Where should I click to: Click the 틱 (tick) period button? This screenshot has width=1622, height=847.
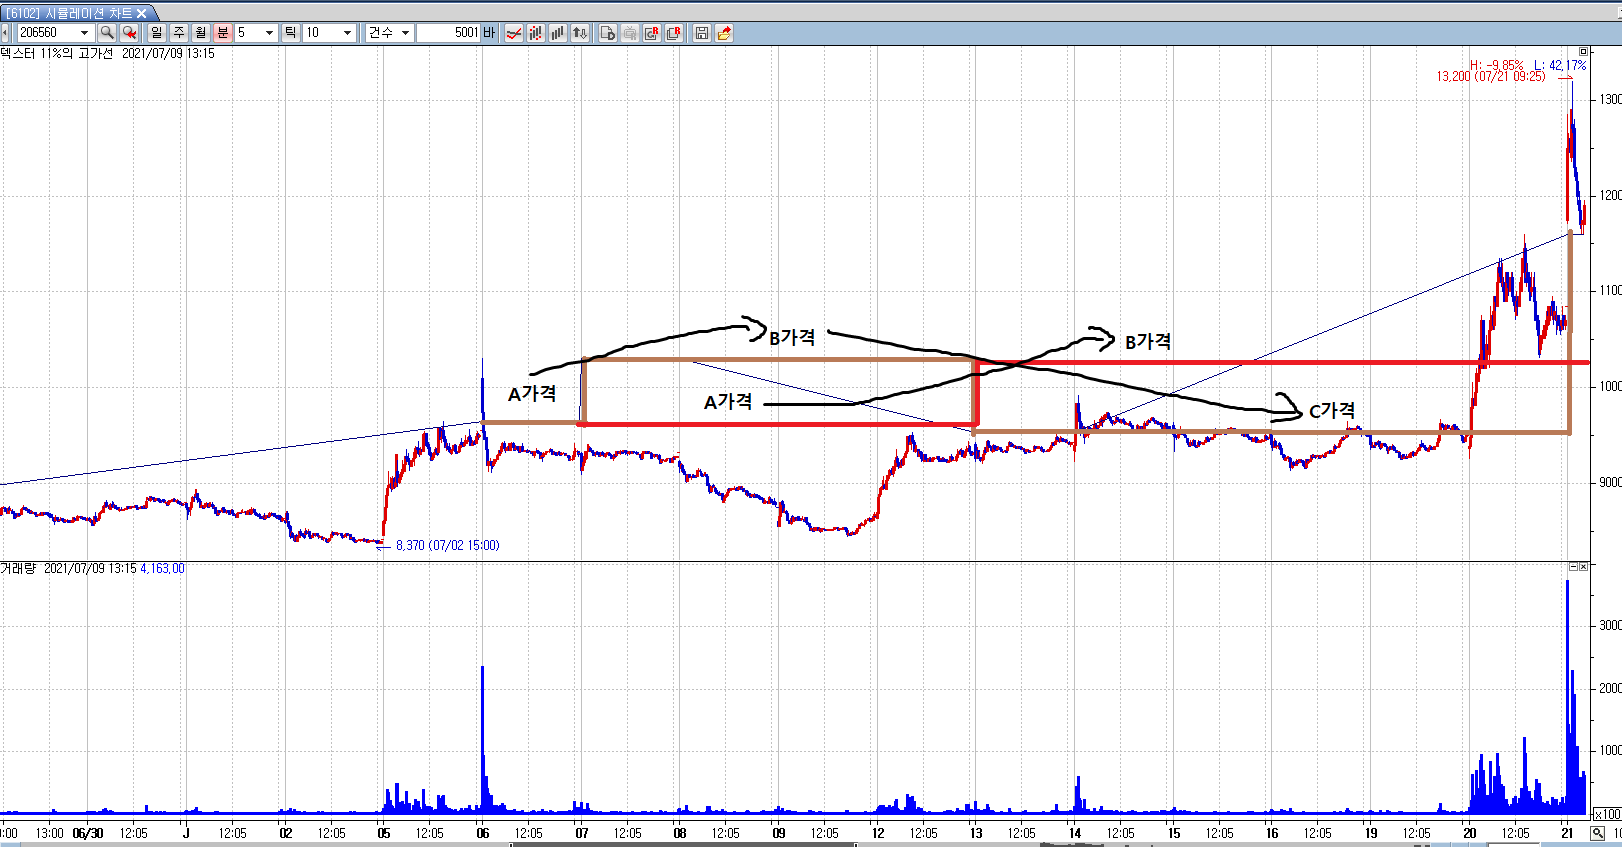[x=290, y=33]
